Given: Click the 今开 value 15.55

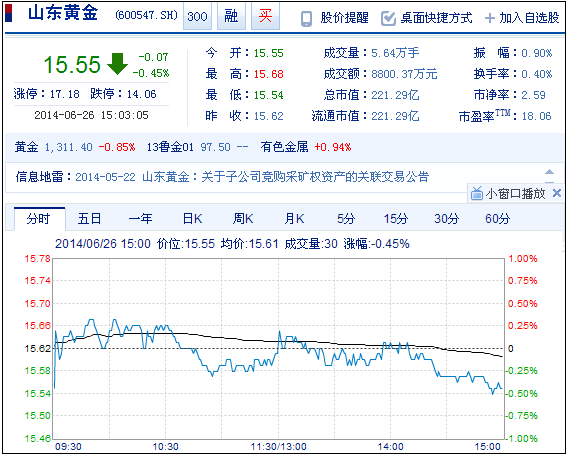Looking at the screenshot, I should pyautogui.click(x=268, y=53).
